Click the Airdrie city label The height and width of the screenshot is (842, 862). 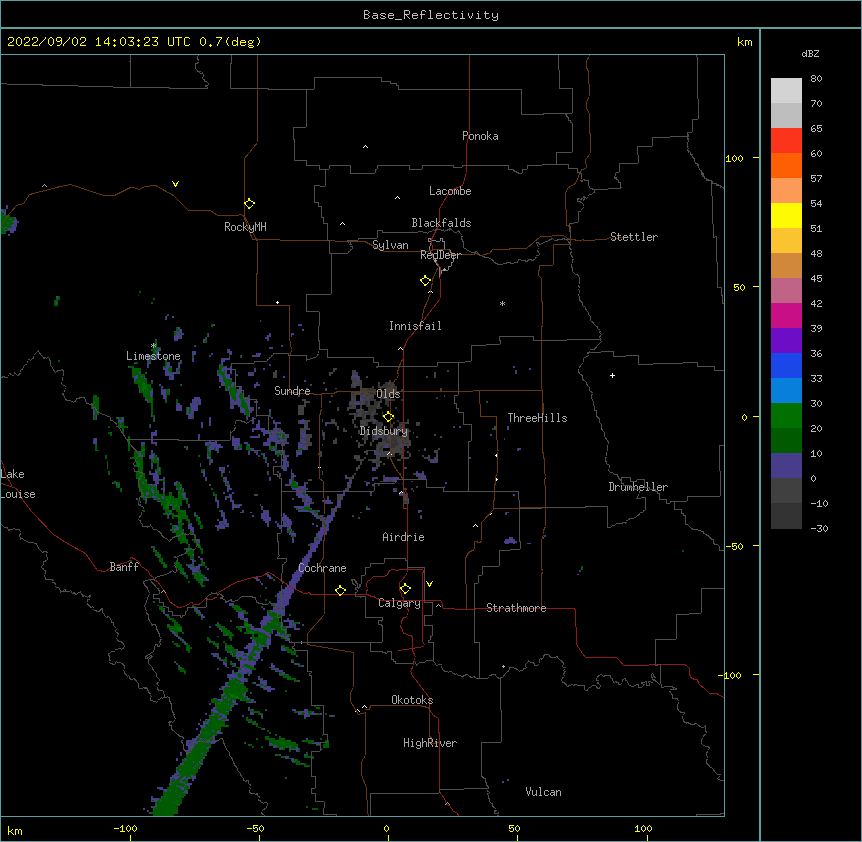[404, 537]
